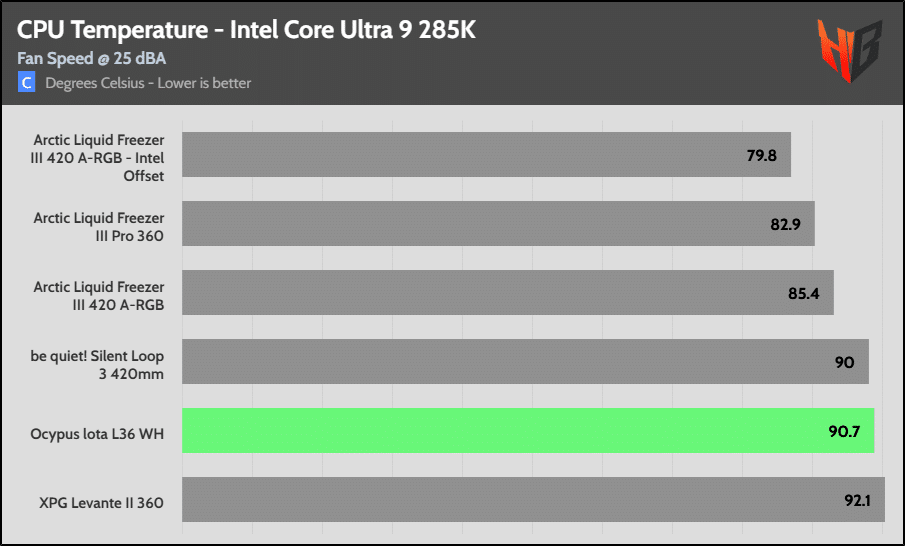This screenshot has height=546, width=905.
Task: Click the Fan Speed @ 25 dBA subtitle
Action: (91, 58)
